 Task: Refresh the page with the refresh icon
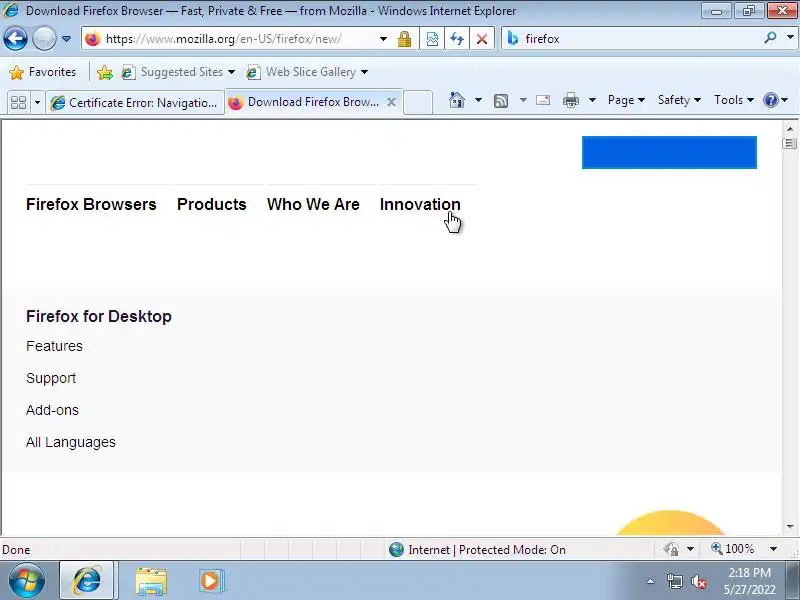[457, 39]
